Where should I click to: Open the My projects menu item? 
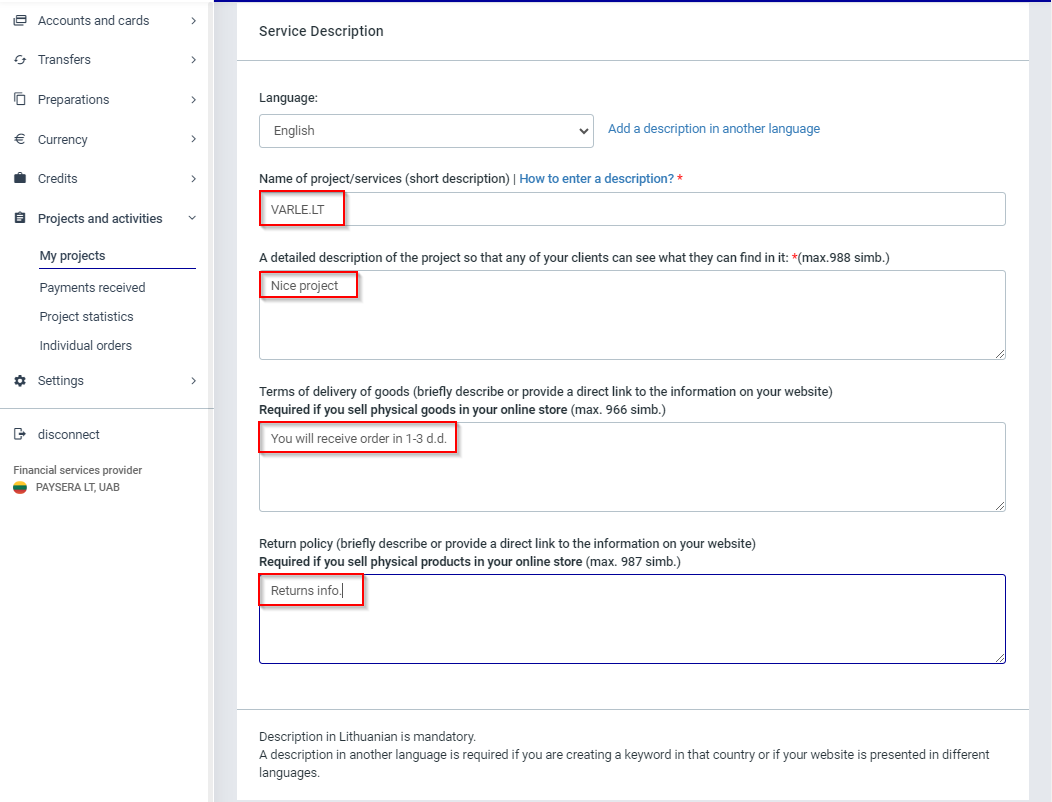pos(72,256)
